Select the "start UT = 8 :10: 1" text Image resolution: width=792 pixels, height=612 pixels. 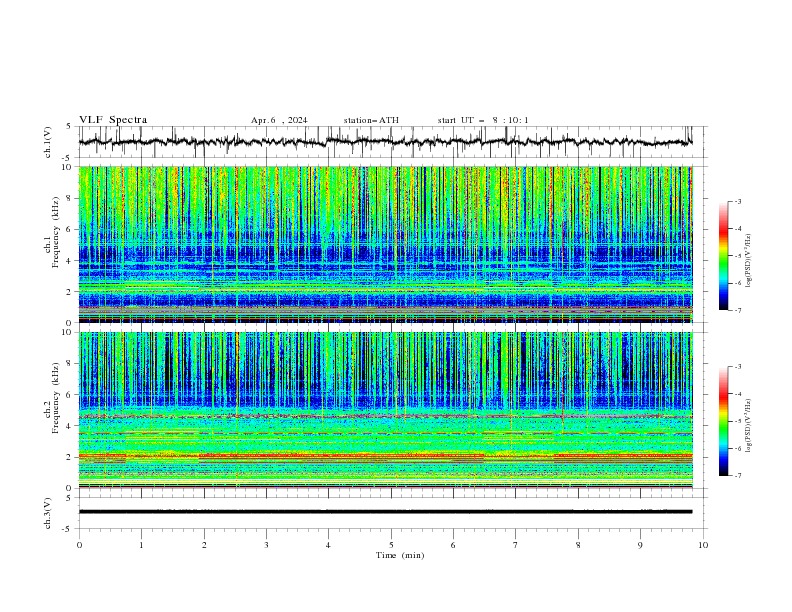pos(483,120)
